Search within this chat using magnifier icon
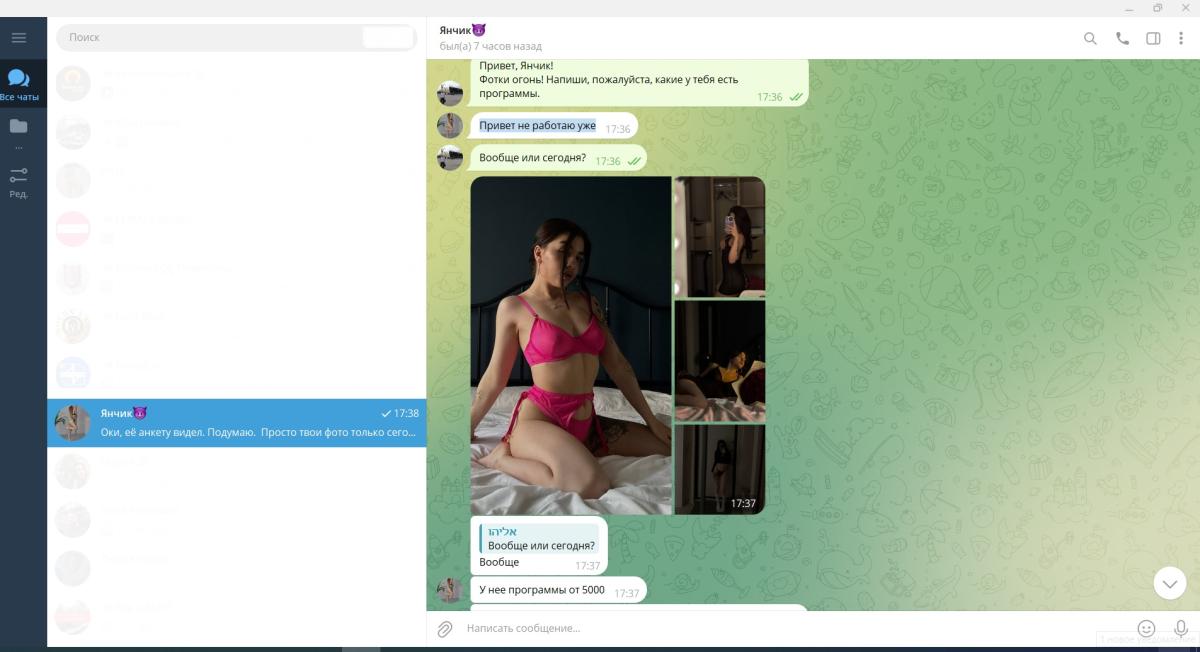The image size is (1200, 652). [1090, 39]
